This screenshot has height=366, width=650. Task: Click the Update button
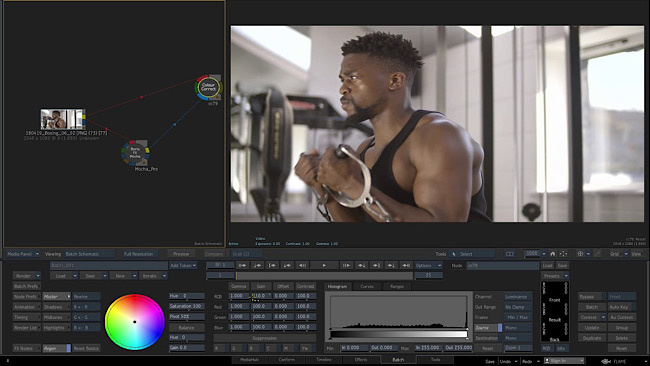point(592,327)
